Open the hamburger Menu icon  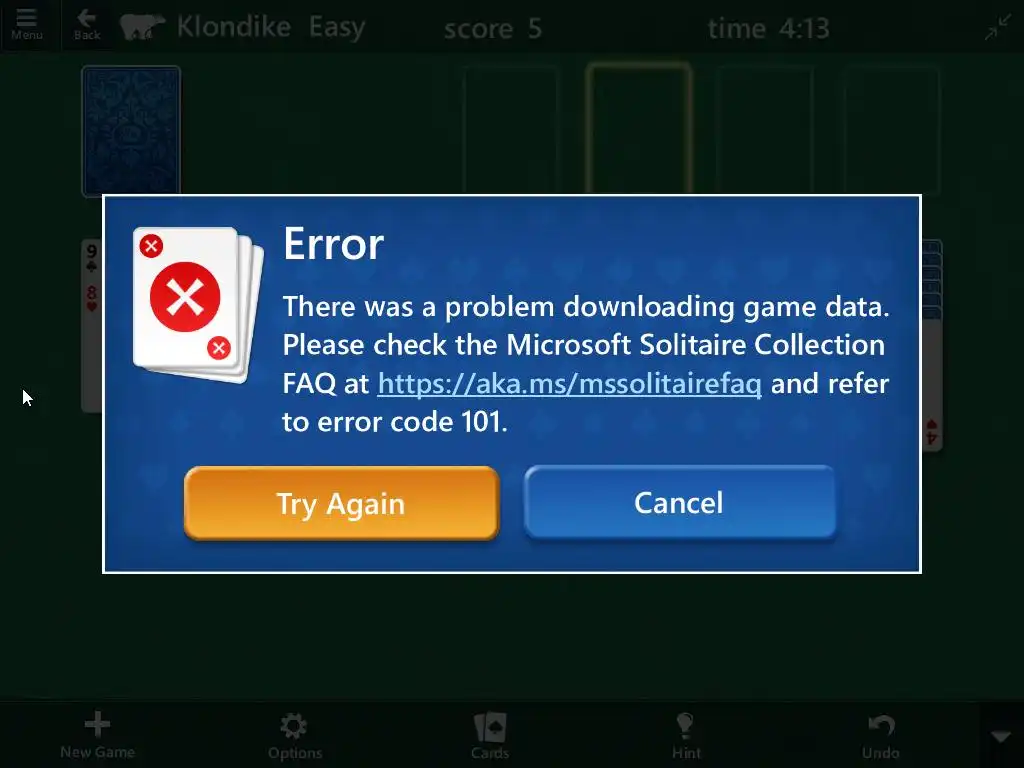(26, 25)
